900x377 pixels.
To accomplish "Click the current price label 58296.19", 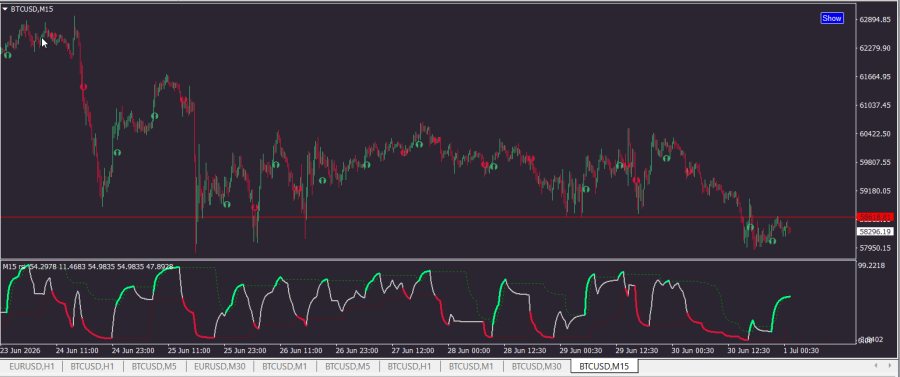I will [875, 232].
